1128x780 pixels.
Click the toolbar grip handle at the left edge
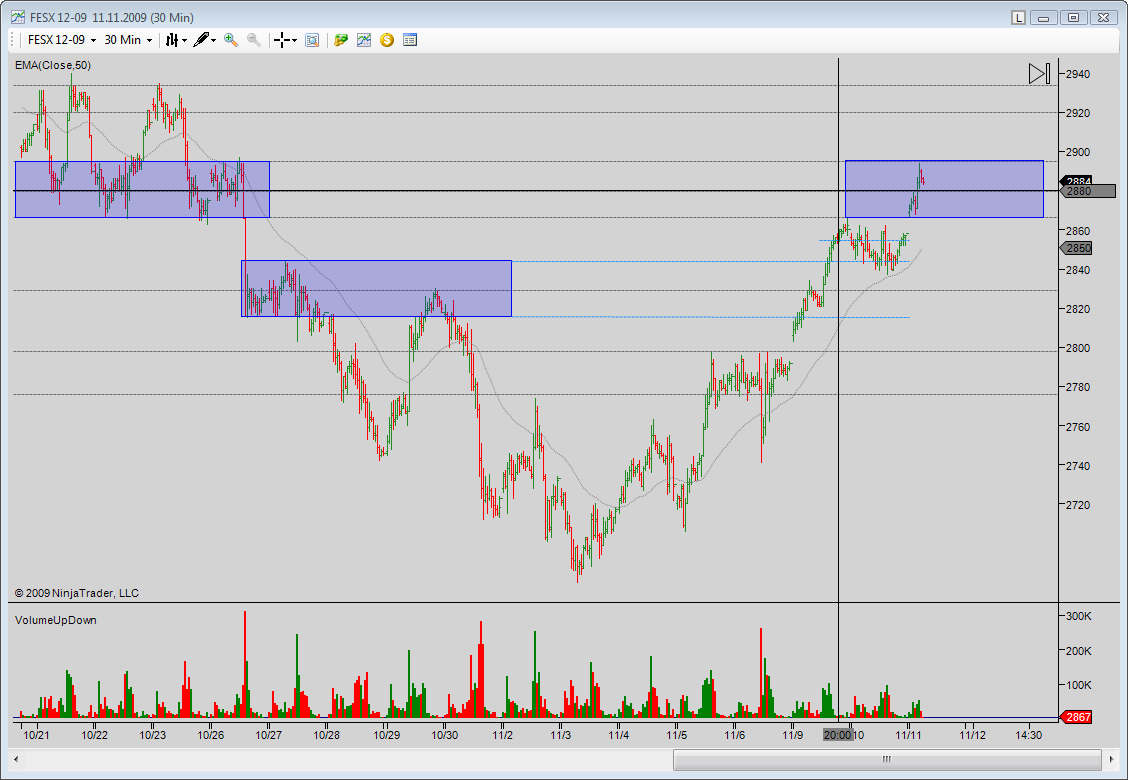14,40
